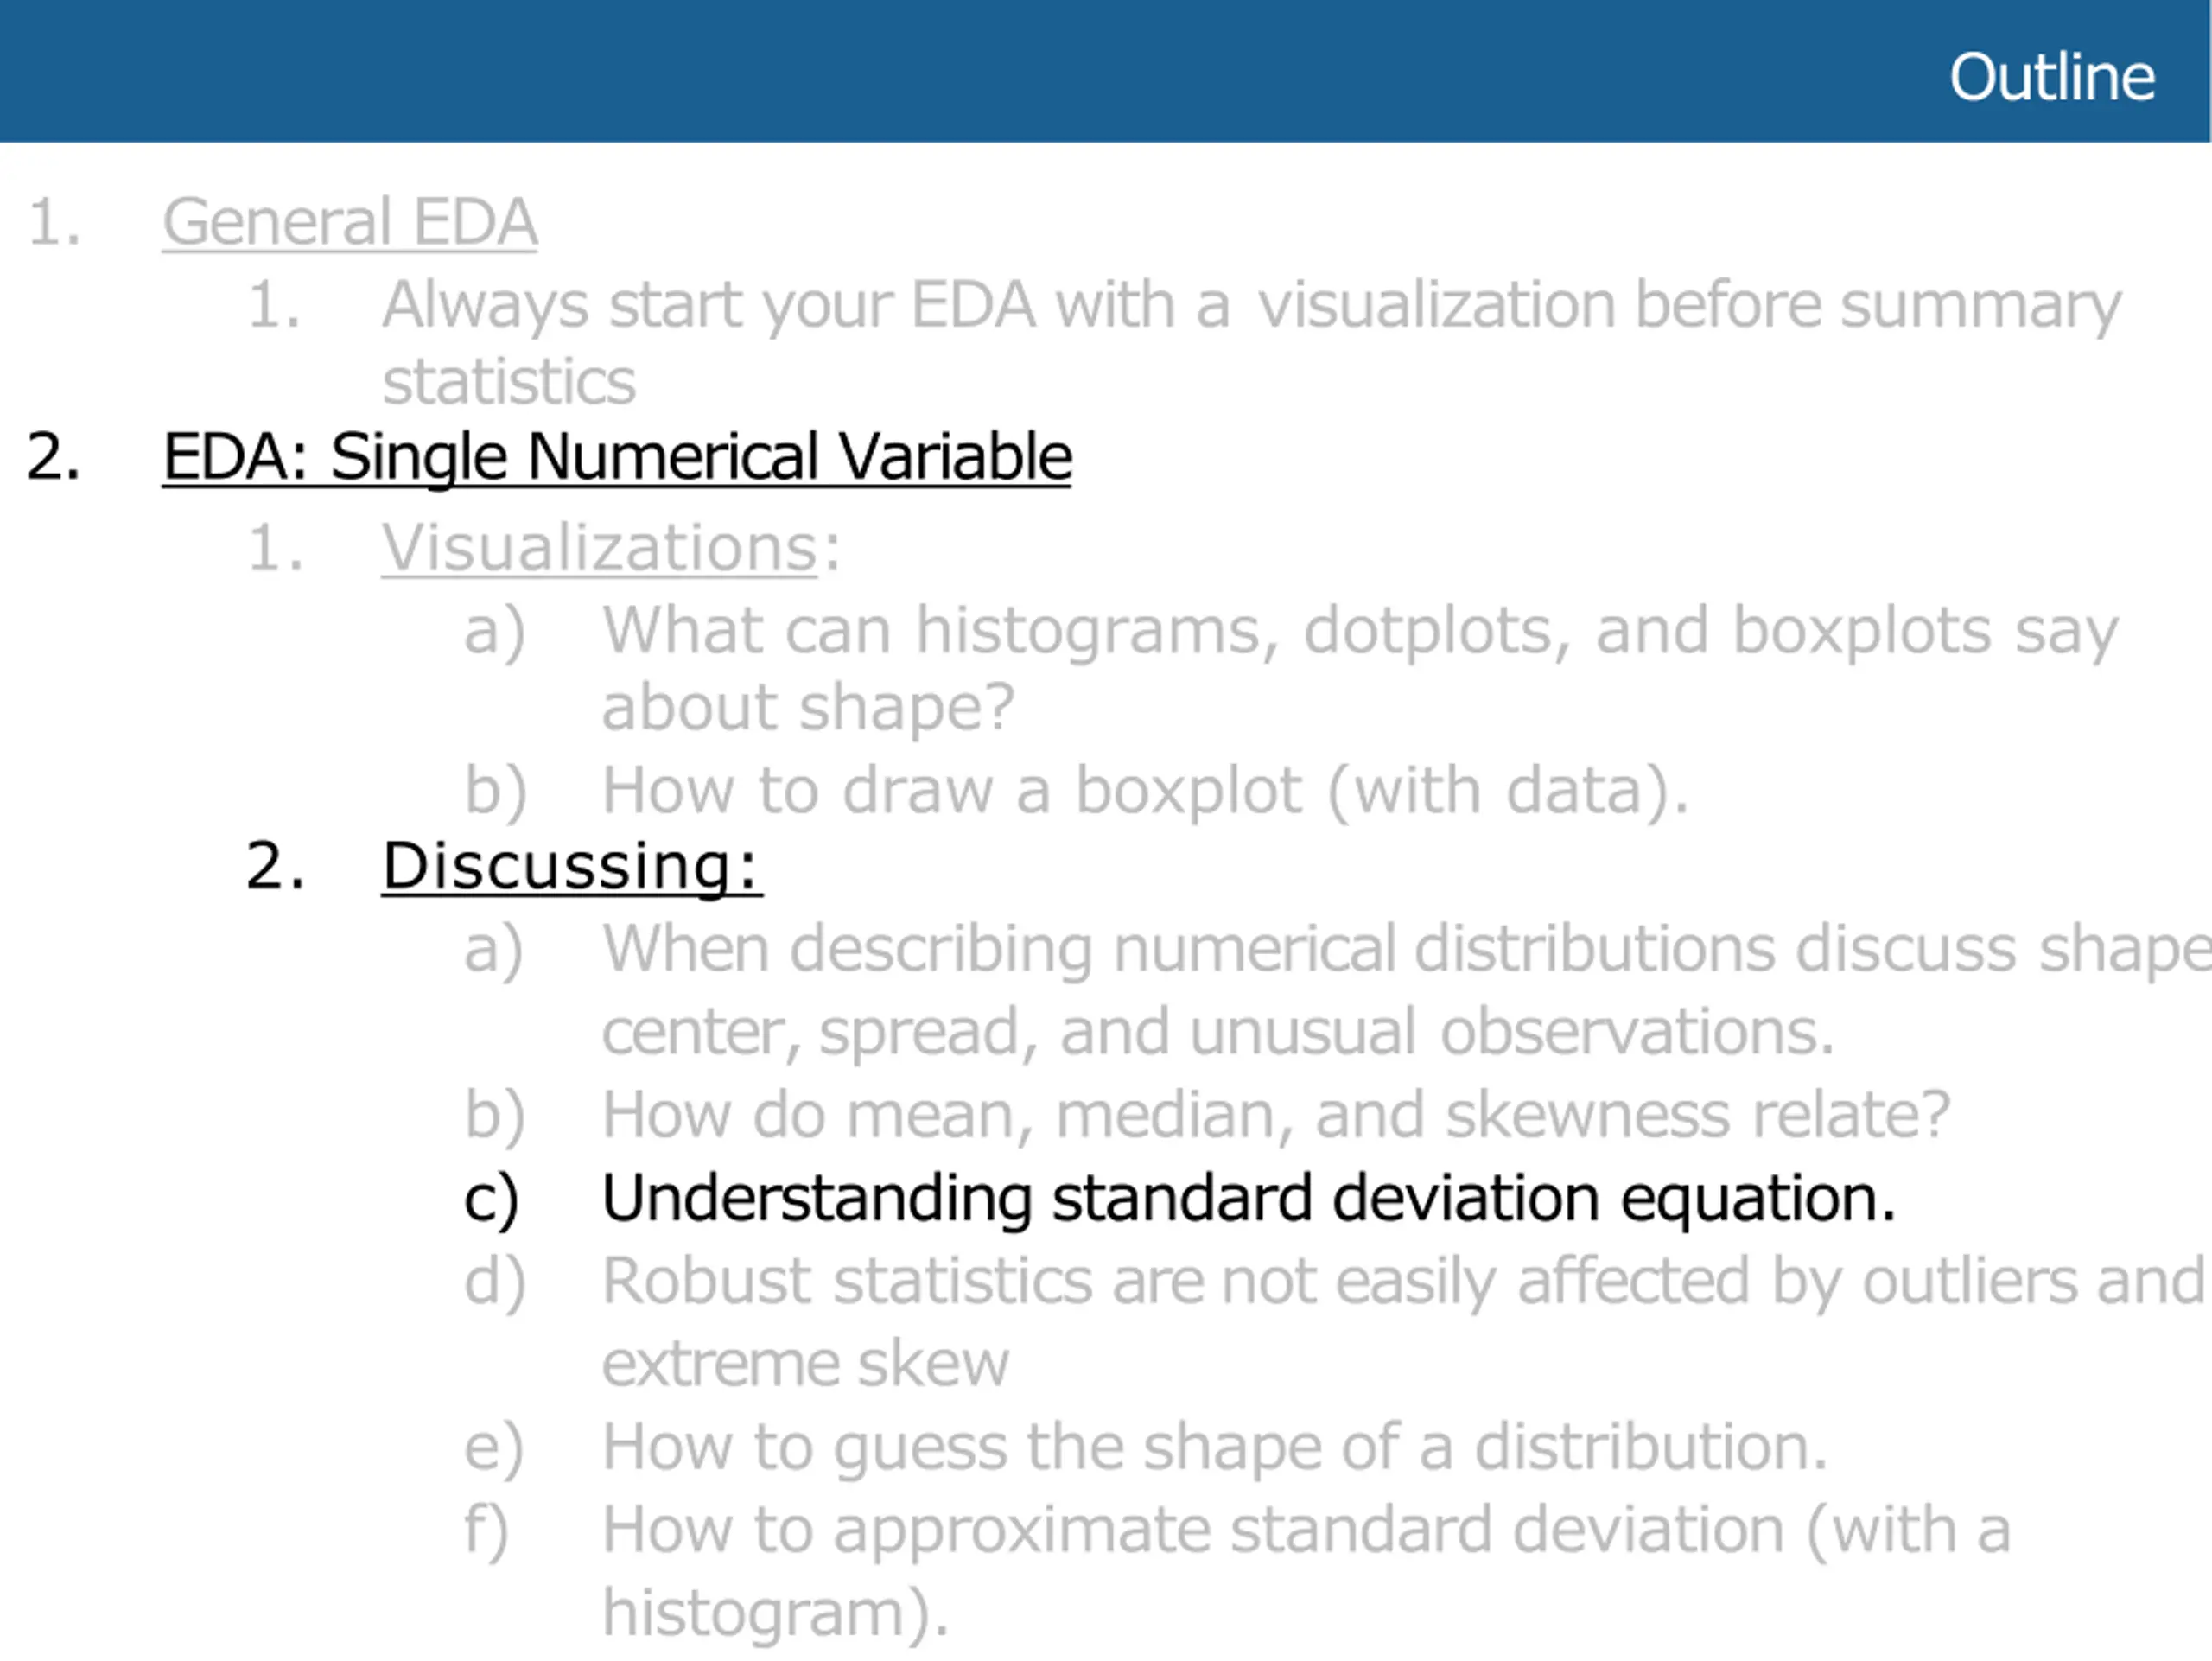Click the Outline slide title
The image size is (2212, 1661).
(x=2052, y=77)
